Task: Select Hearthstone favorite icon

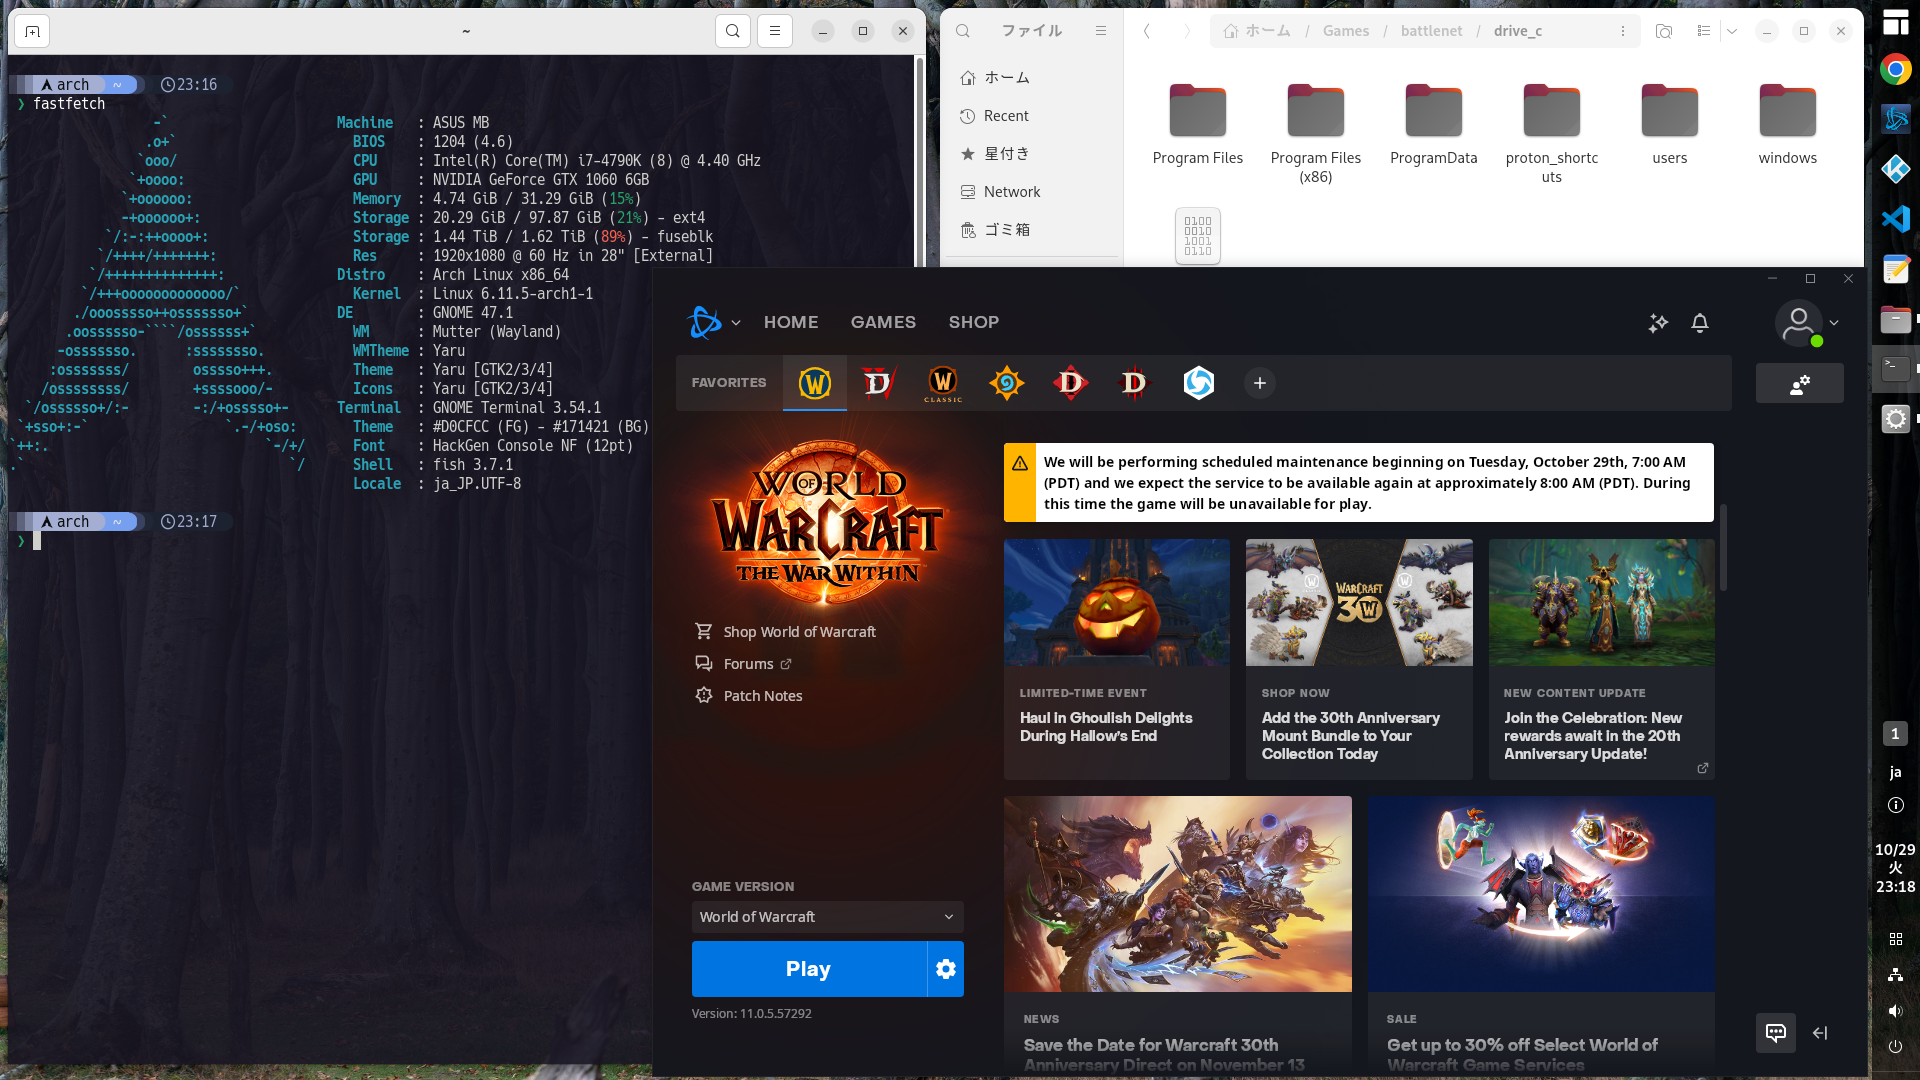Action: point(1007,383)
